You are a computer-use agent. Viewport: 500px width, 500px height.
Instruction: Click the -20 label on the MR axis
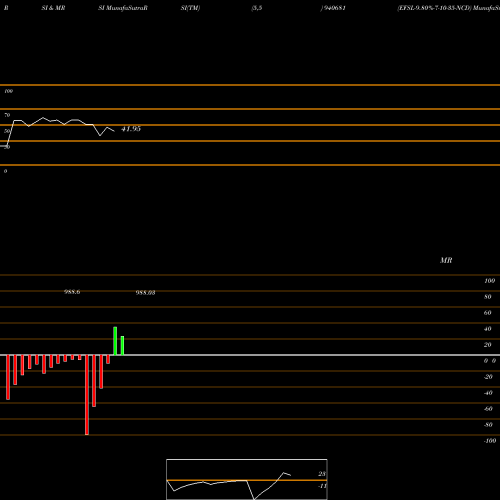tap(488, 377)
